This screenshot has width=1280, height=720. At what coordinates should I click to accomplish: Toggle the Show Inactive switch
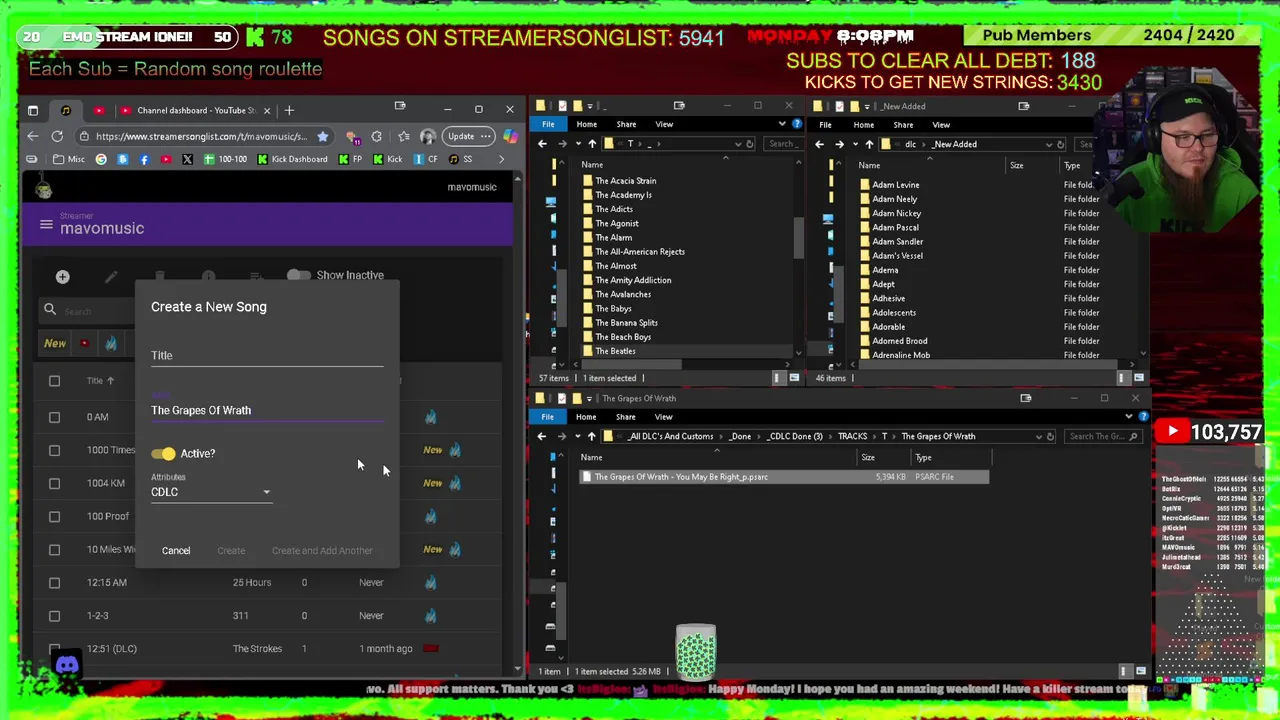pyautogui.click(x=298, y=275)
